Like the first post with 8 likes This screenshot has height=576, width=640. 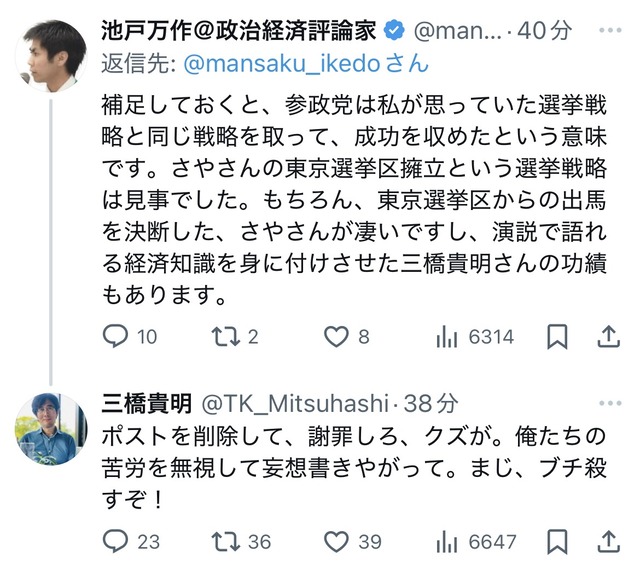338,337
